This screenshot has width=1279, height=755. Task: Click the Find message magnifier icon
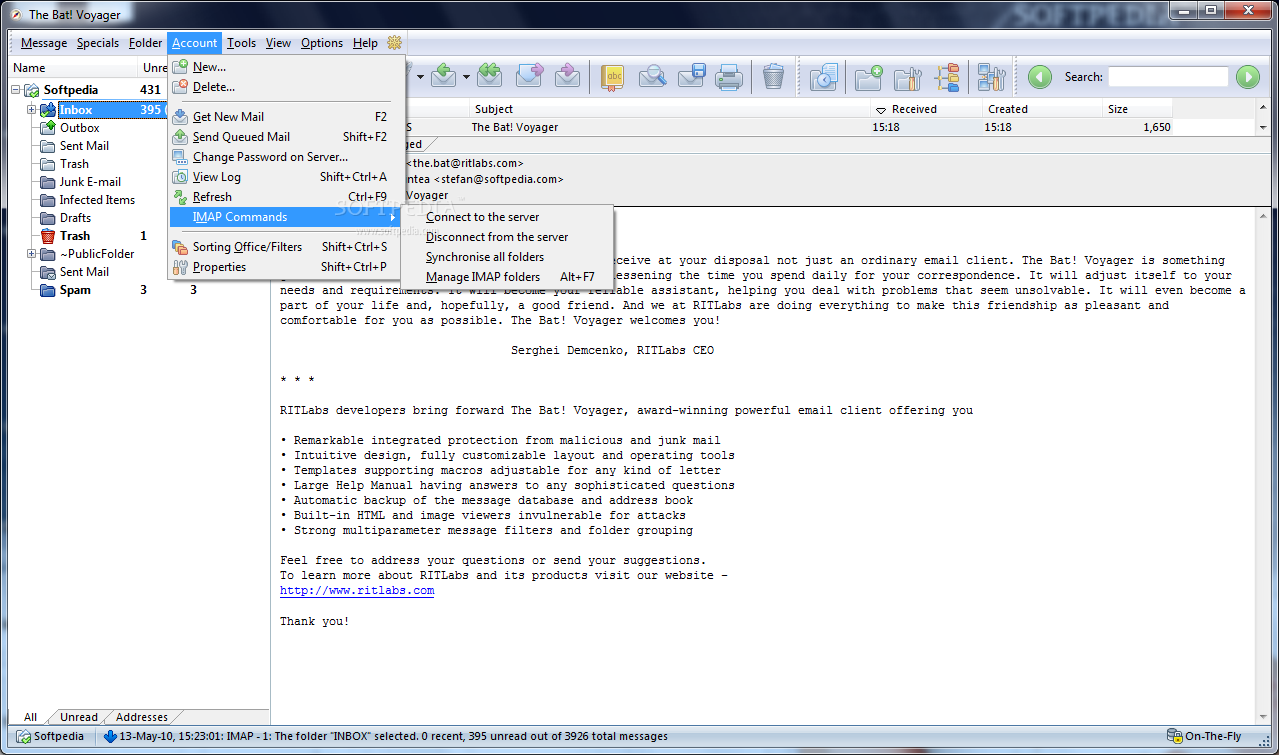[652, 76]
